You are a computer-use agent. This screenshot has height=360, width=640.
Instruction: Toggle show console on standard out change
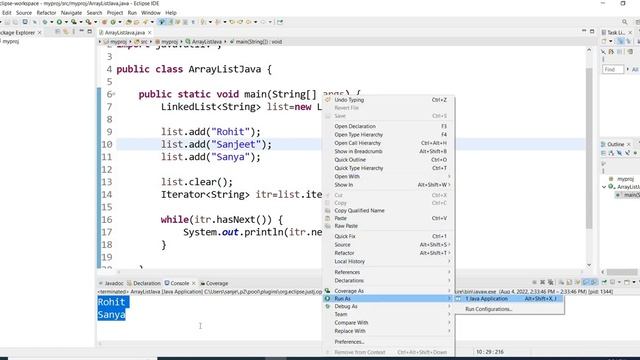586,282
